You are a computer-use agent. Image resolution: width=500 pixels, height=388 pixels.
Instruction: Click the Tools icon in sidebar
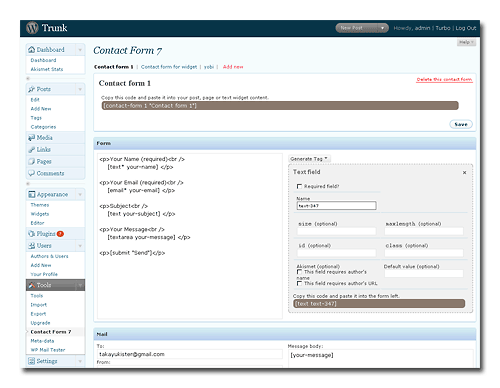(32, 285)
